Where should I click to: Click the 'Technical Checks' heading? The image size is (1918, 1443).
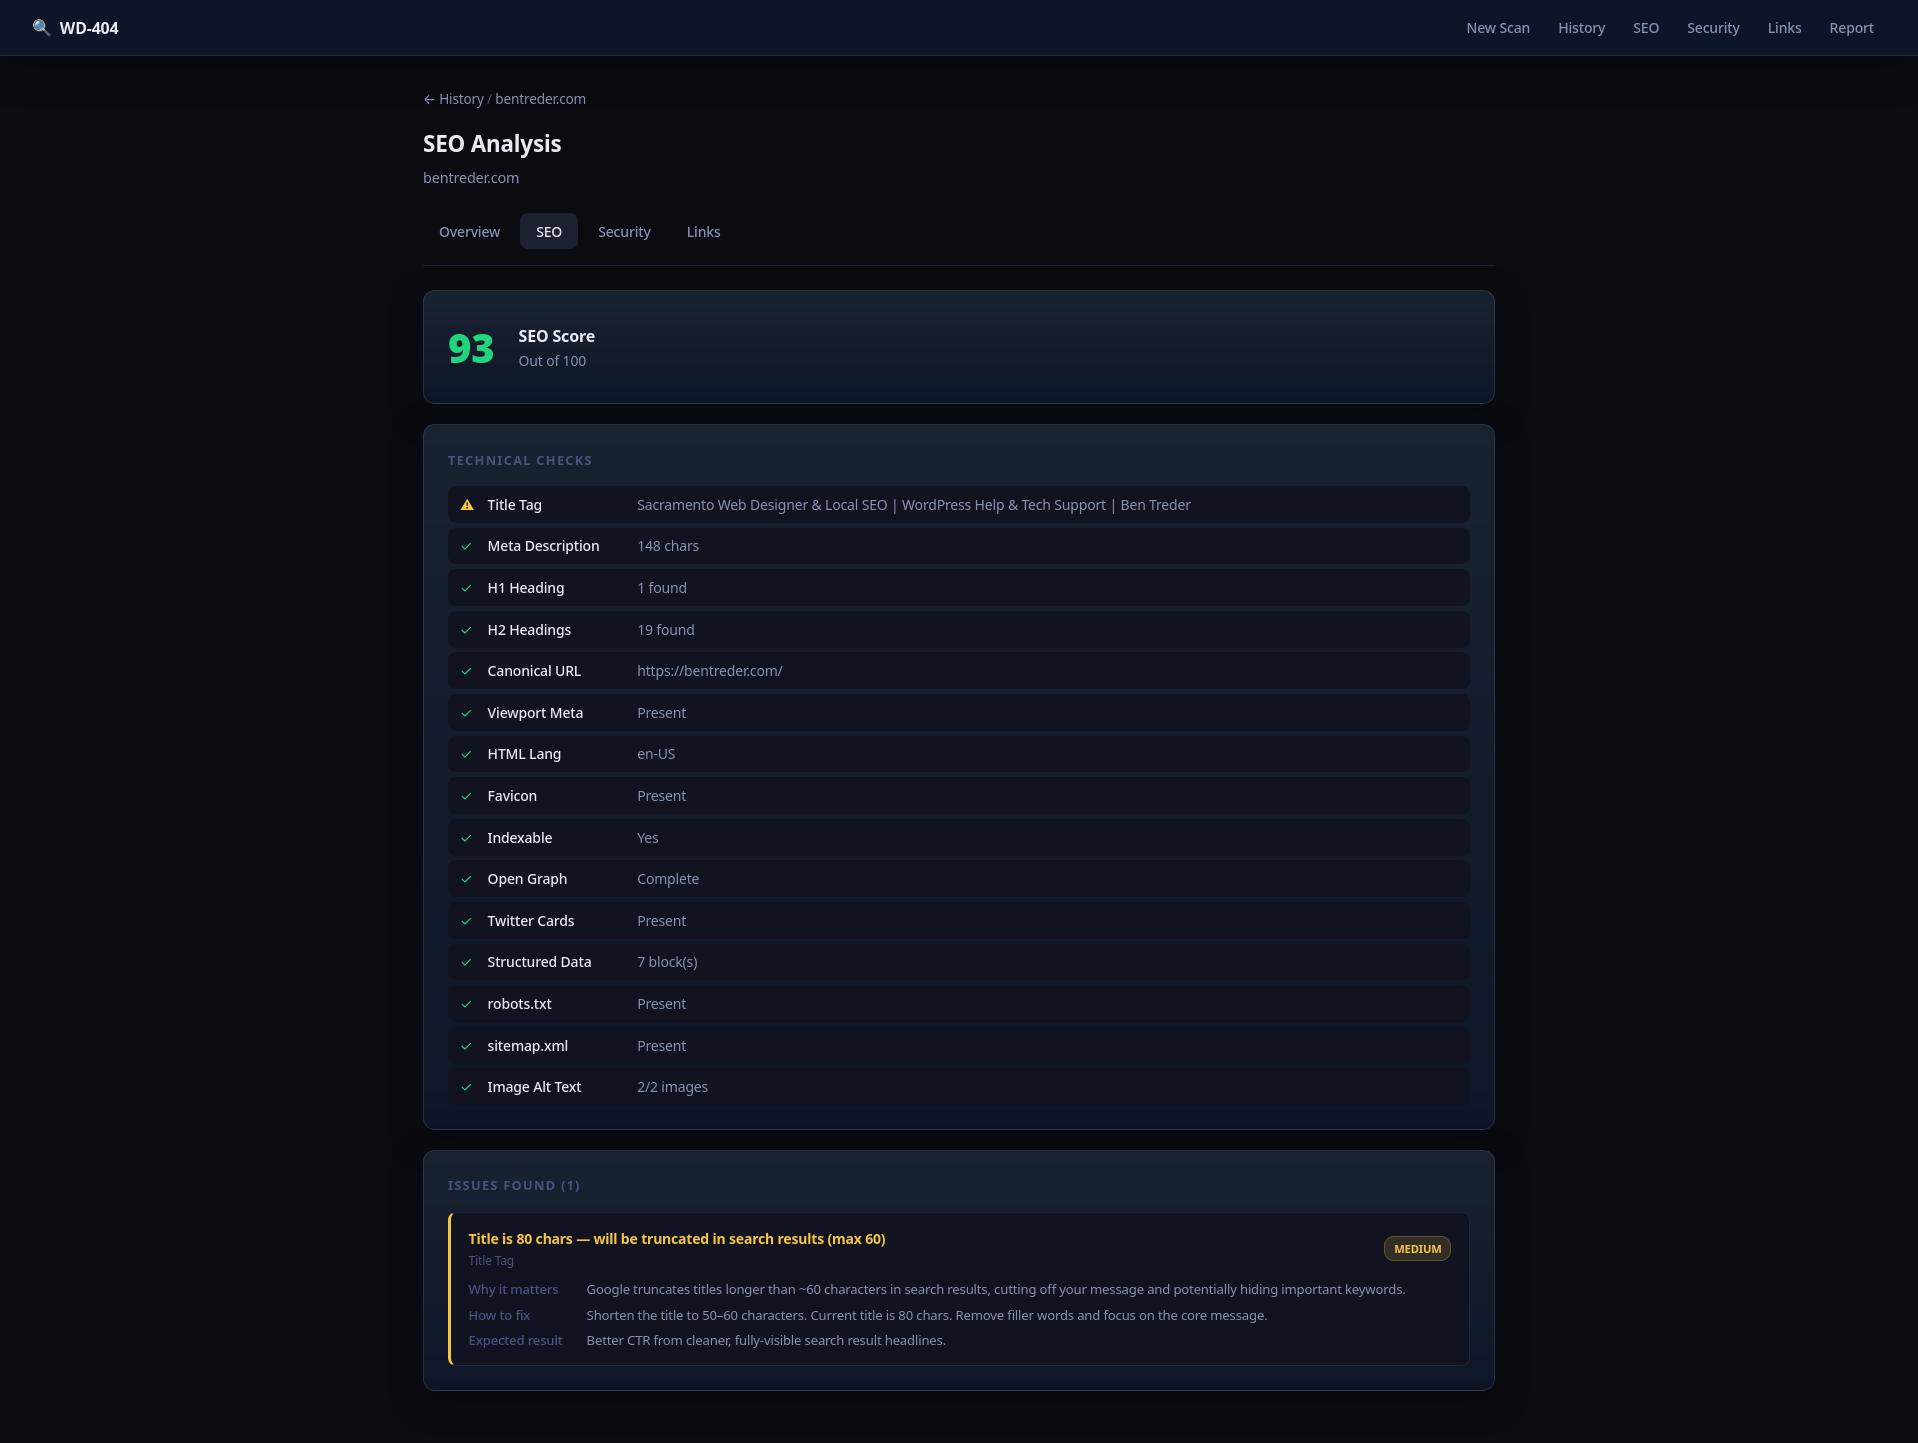point(520,461)
